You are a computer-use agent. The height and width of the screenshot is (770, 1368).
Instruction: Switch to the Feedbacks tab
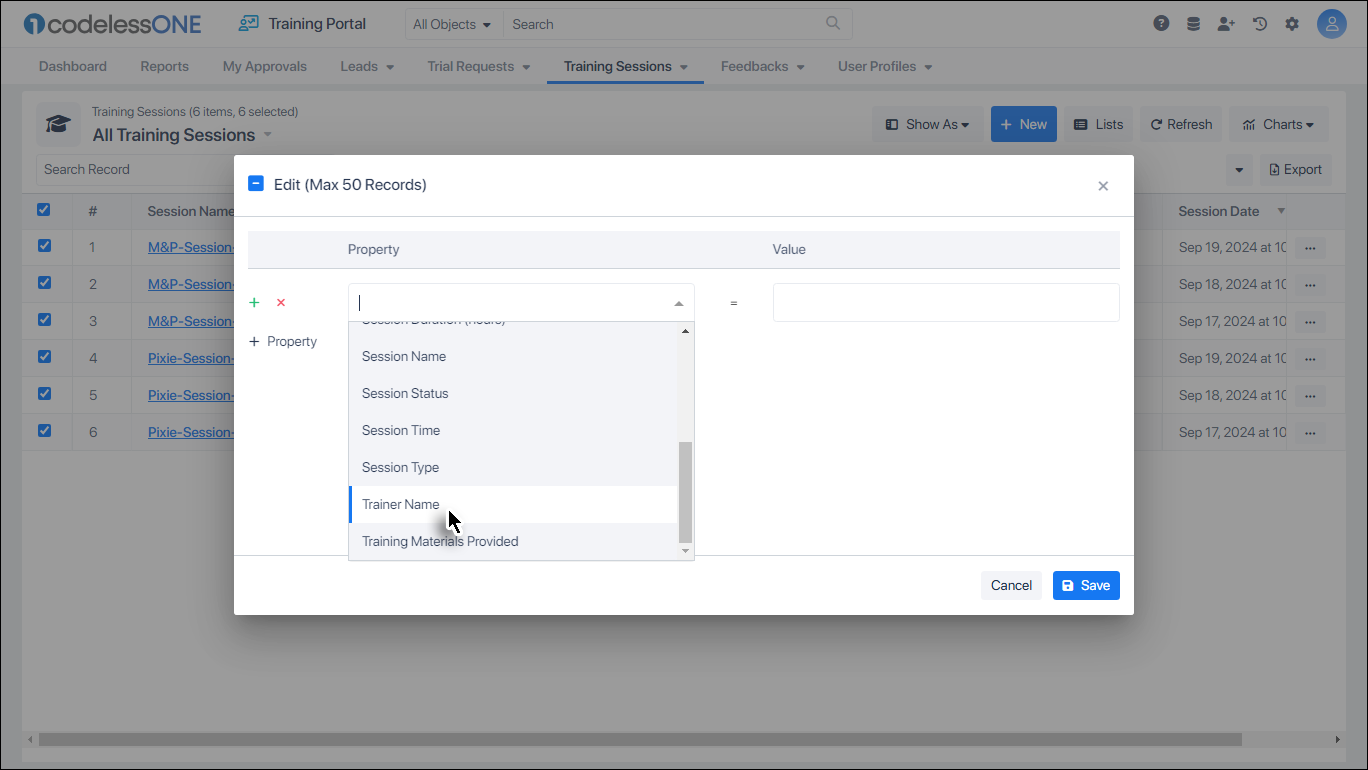point(762,66)
